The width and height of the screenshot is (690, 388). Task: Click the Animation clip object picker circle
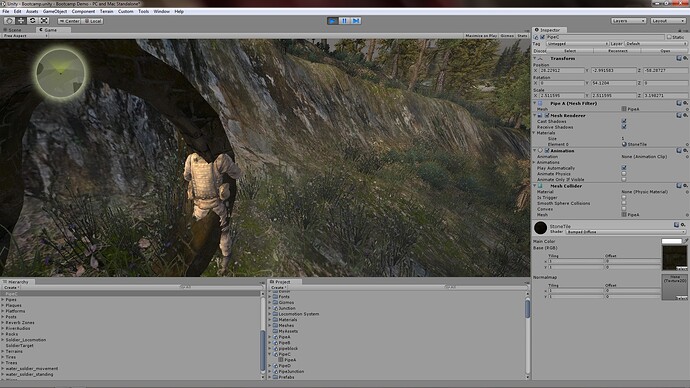687,157
